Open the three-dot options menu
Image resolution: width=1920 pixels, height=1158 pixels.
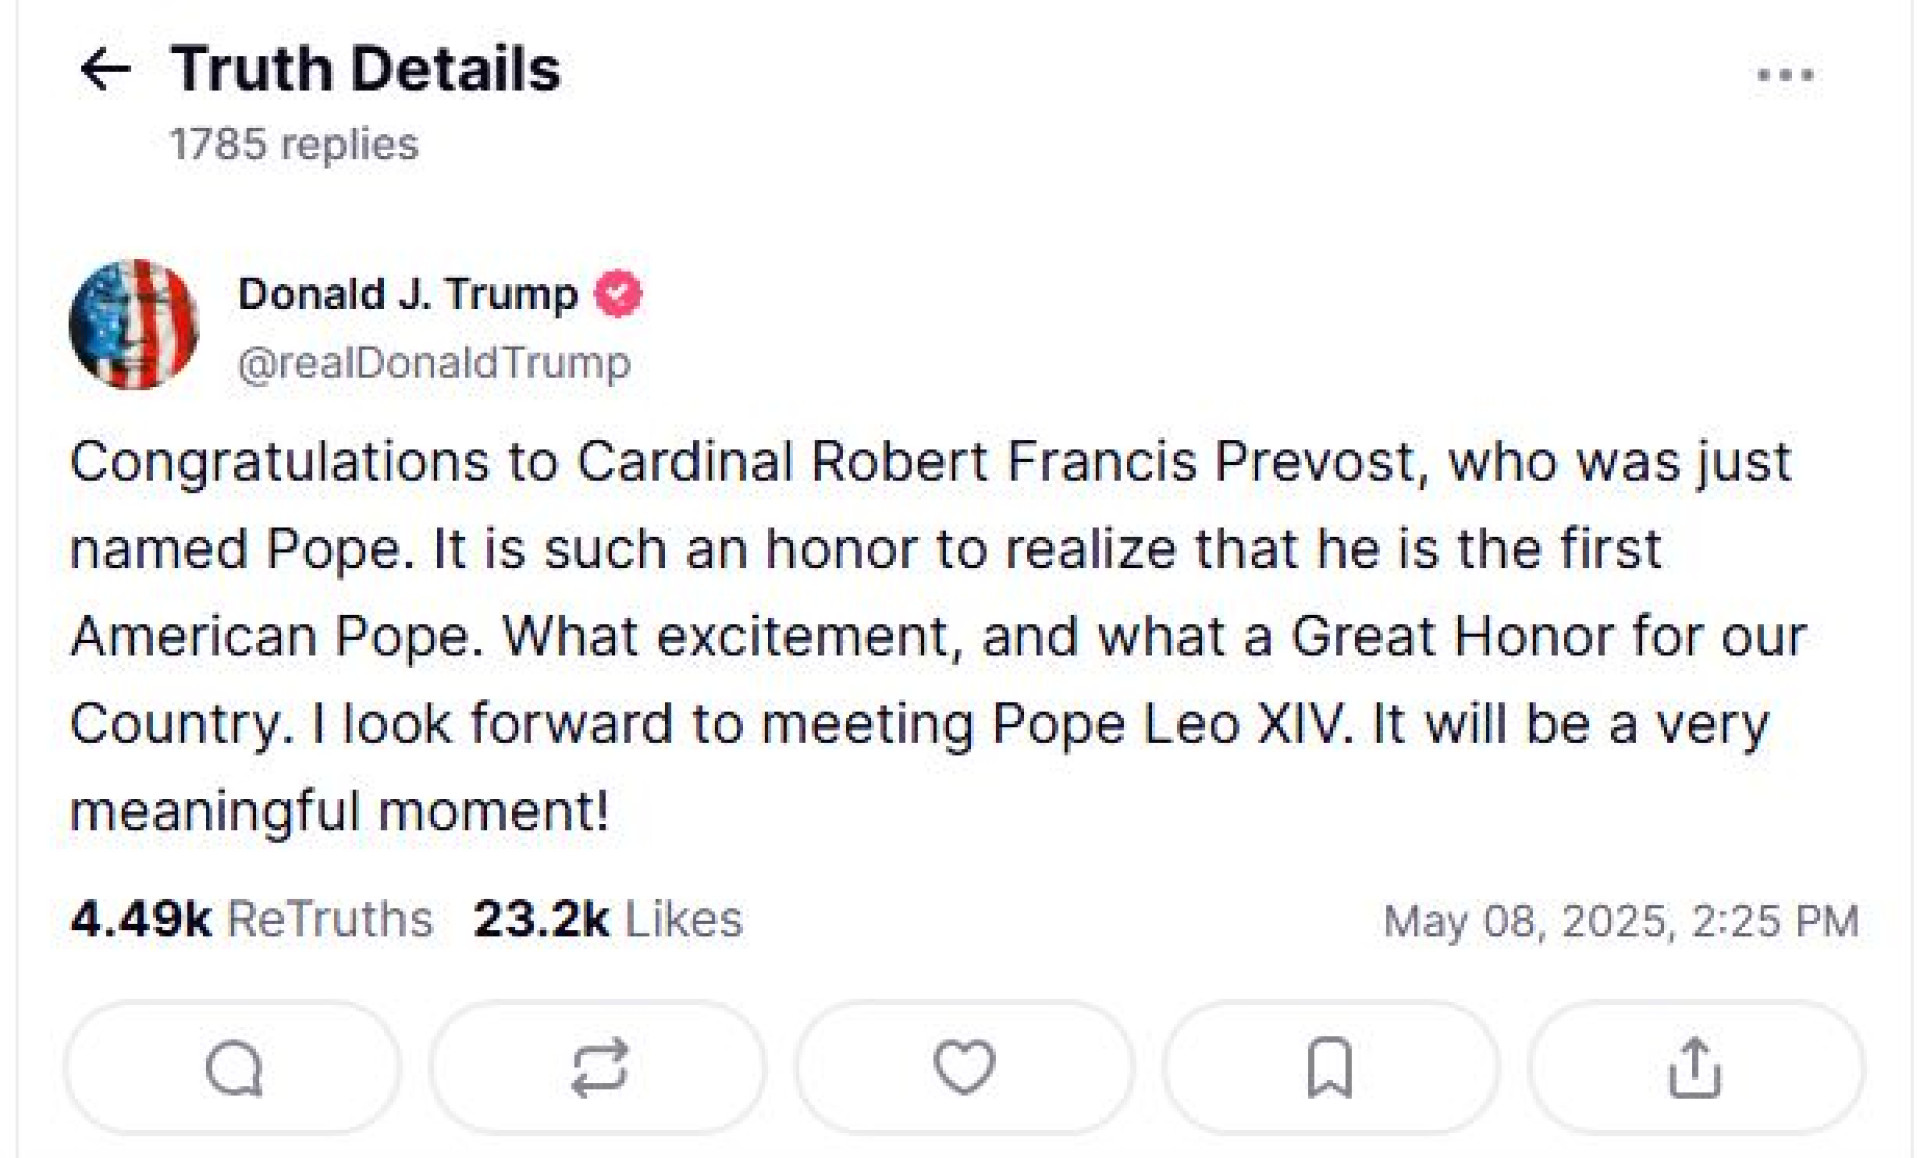pos(1785,75)
